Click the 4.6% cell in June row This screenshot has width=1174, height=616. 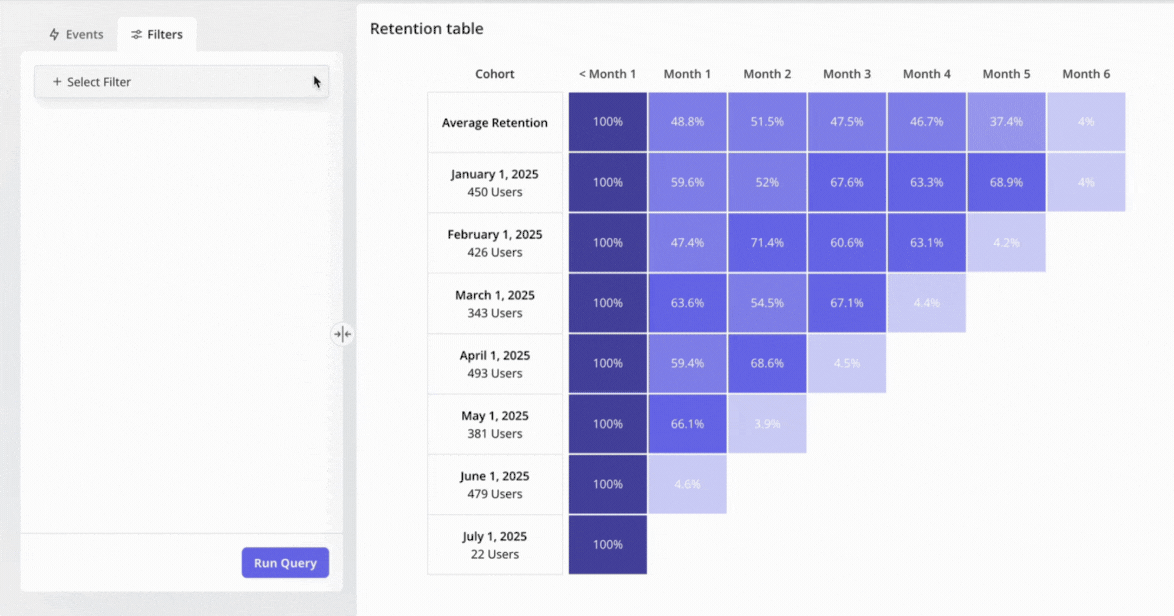687,484
